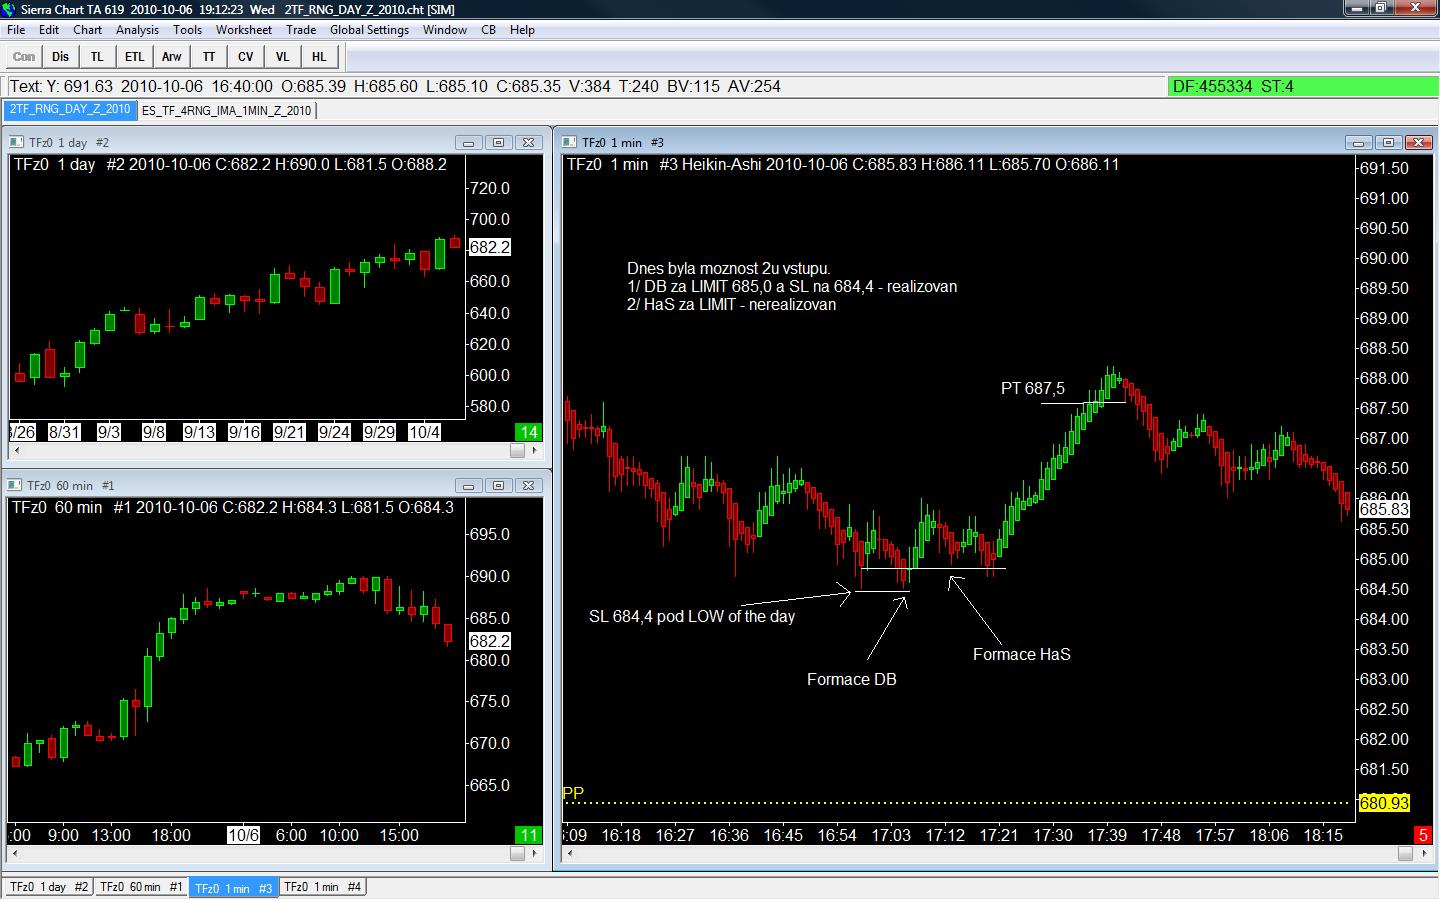Open the Analysis menu
The width and height of the screenshot is (1440, 900).
[x=138, y=30]
